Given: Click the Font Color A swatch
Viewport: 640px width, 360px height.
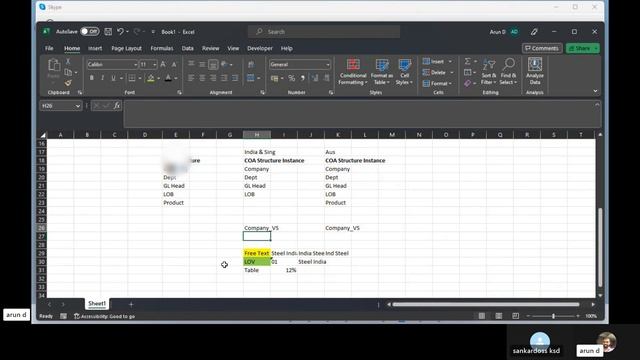Looking at the screenshot, I should point(168,78).
